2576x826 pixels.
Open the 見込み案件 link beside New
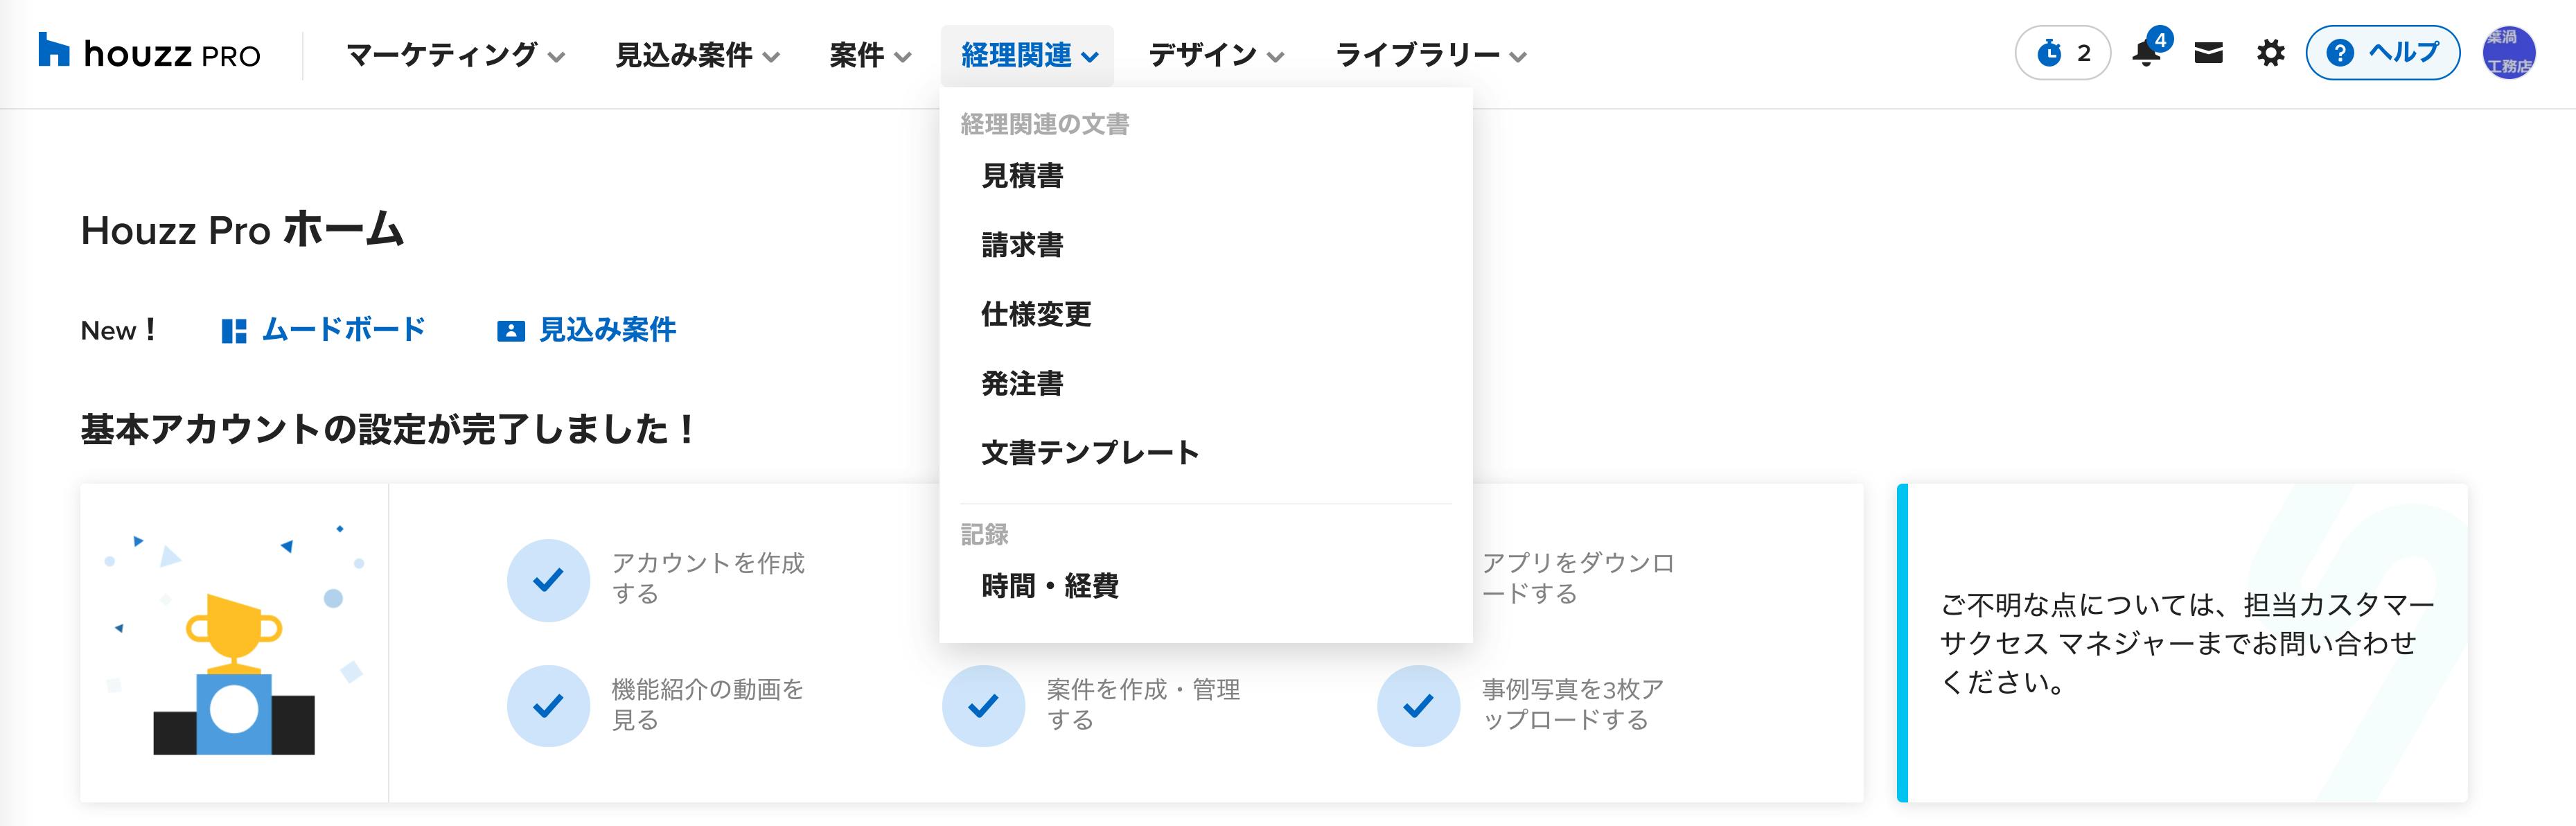point(587,330)
